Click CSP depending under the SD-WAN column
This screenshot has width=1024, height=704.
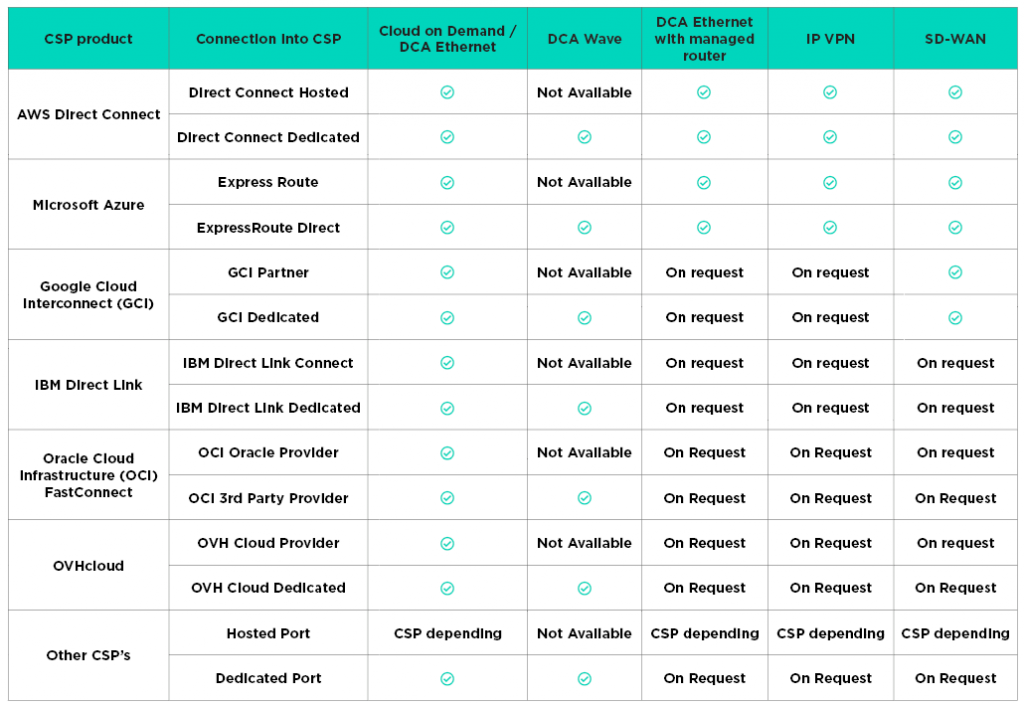(955, 633)
